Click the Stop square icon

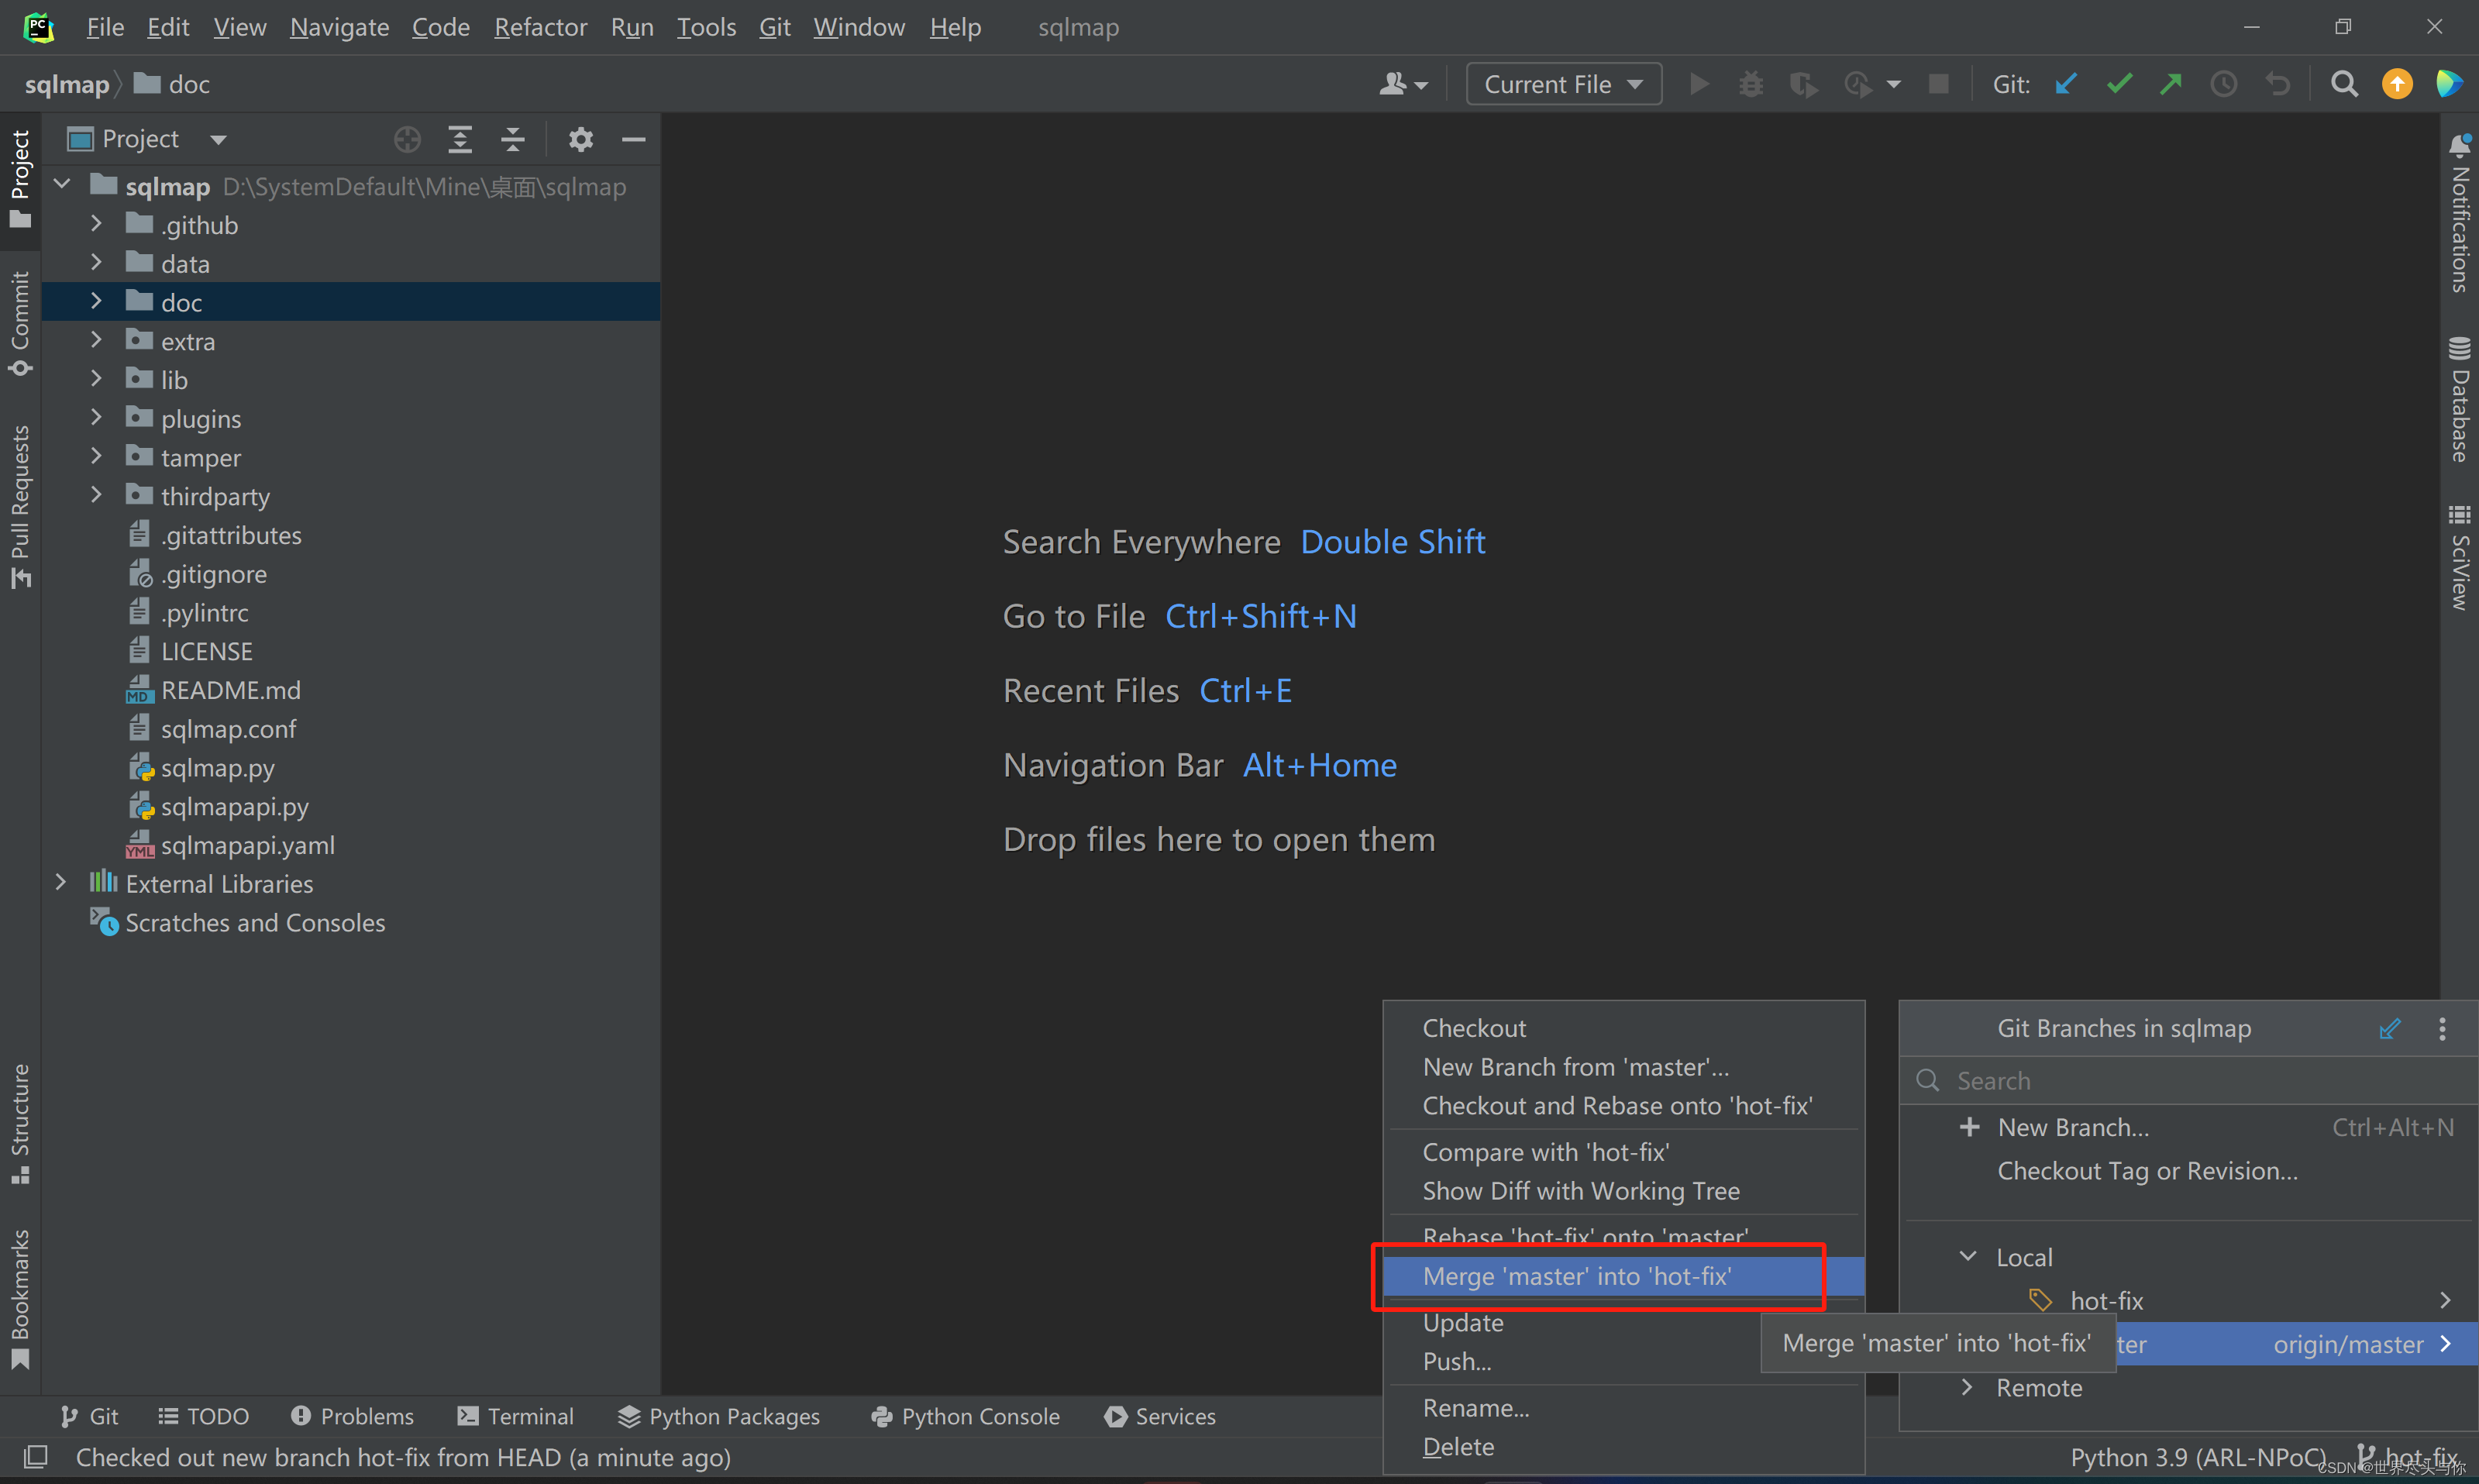tap(1938, 84)
